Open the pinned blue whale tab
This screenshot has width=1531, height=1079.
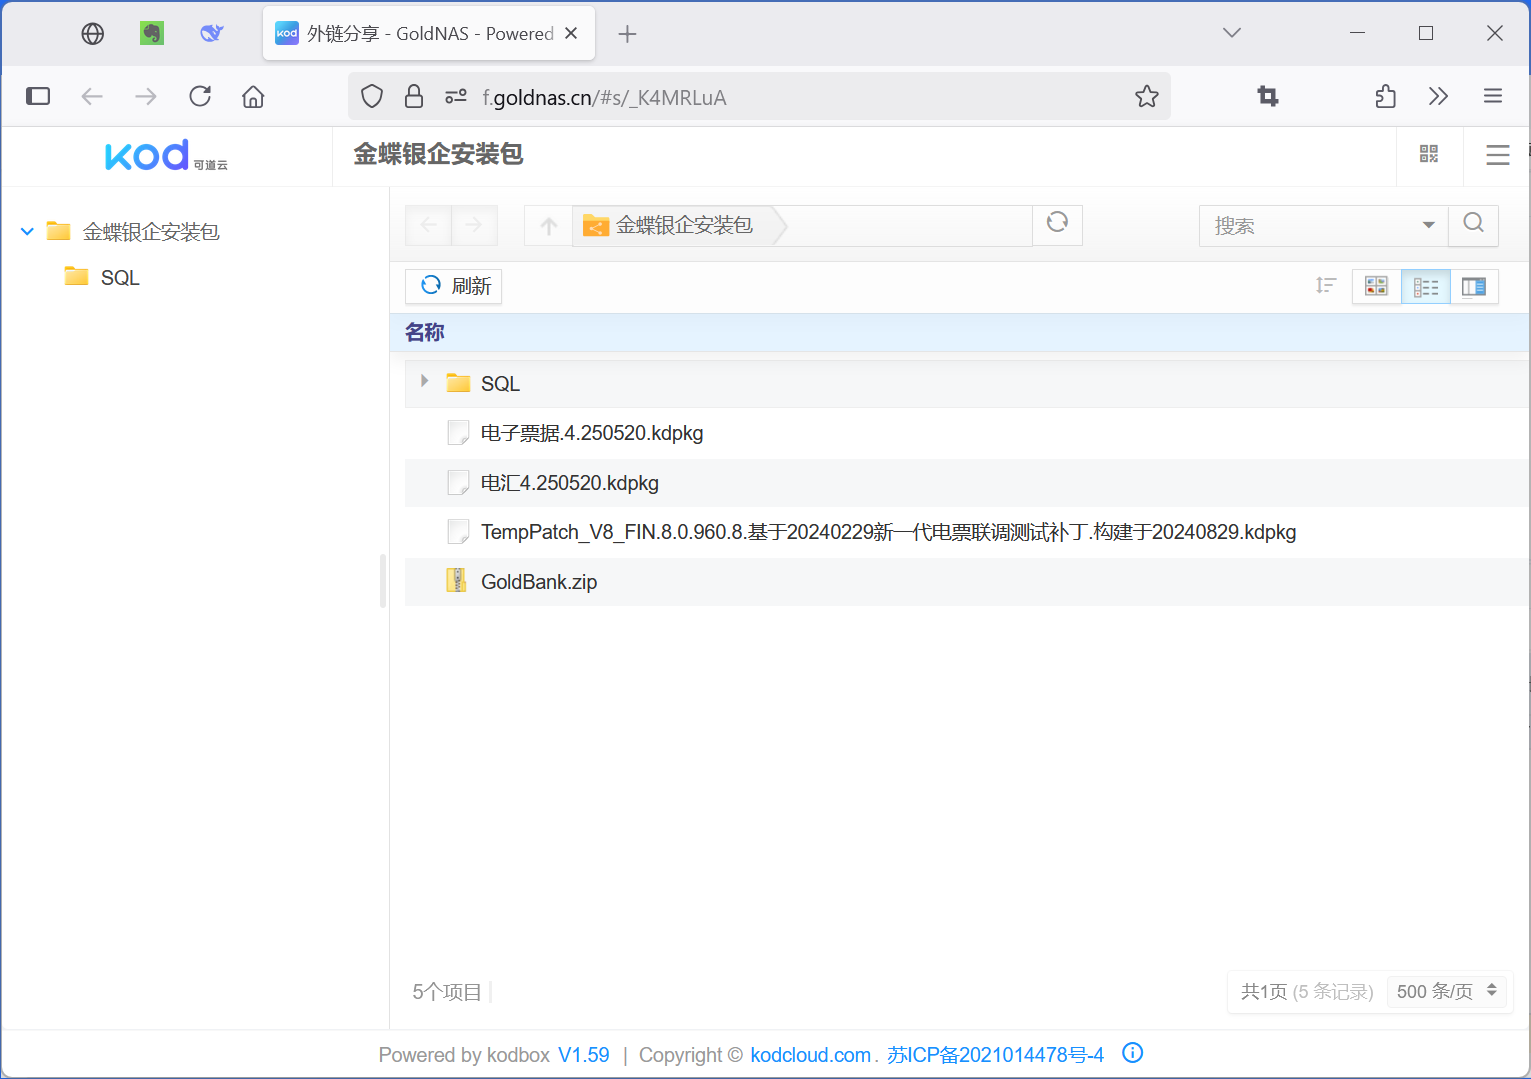pos(211,33)
